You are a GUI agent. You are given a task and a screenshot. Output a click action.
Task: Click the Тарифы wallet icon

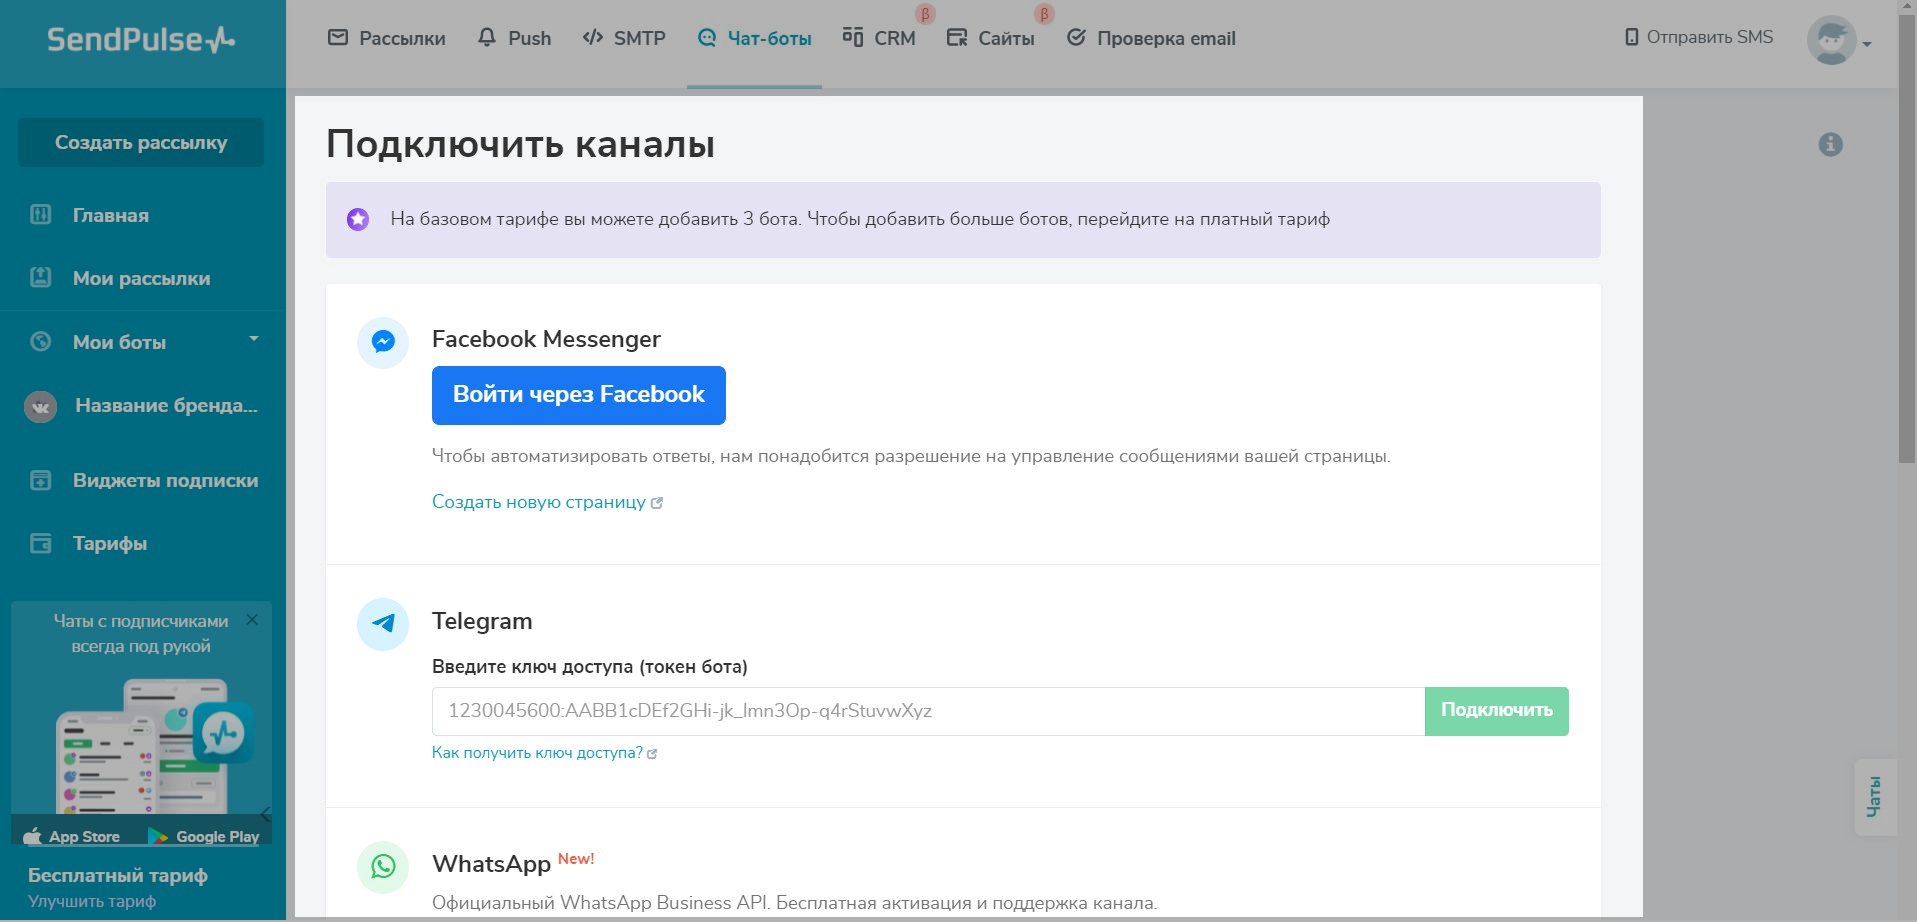click(x=41, y=543)
